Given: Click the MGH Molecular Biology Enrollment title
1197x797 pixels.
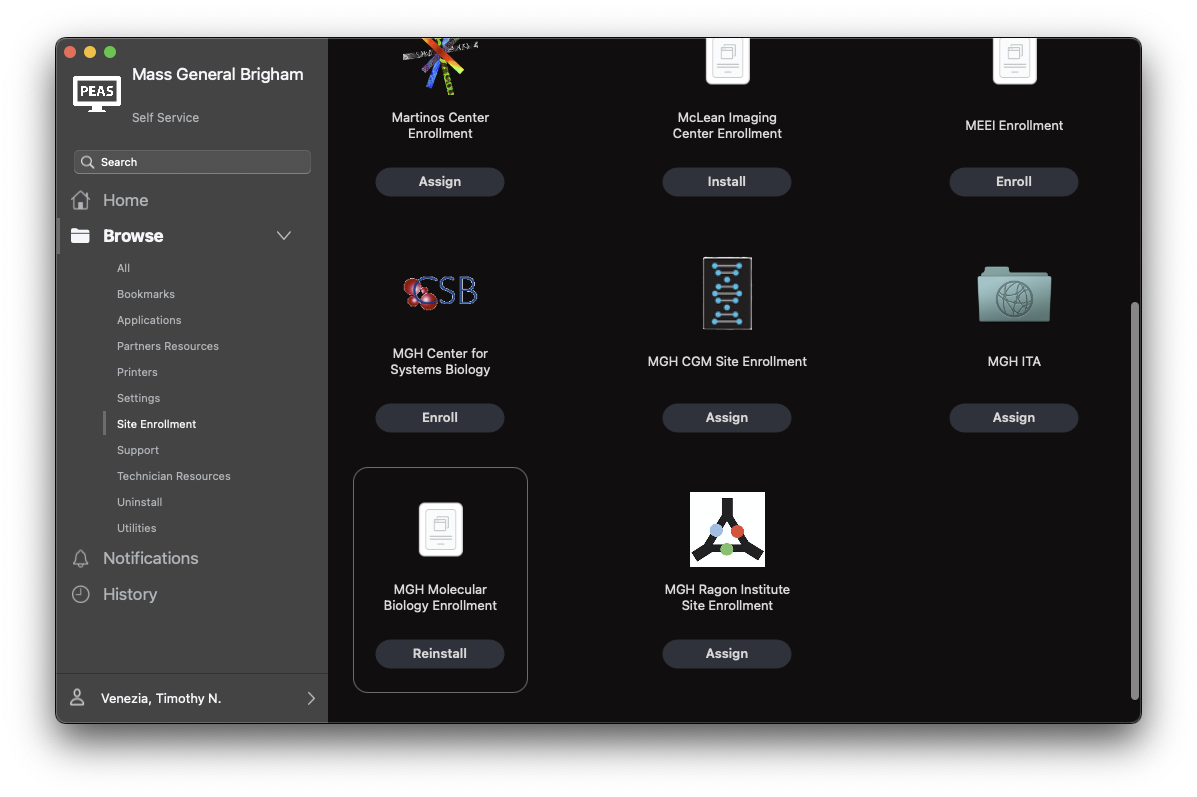Looking at the screenshot, I should point(440,597).
